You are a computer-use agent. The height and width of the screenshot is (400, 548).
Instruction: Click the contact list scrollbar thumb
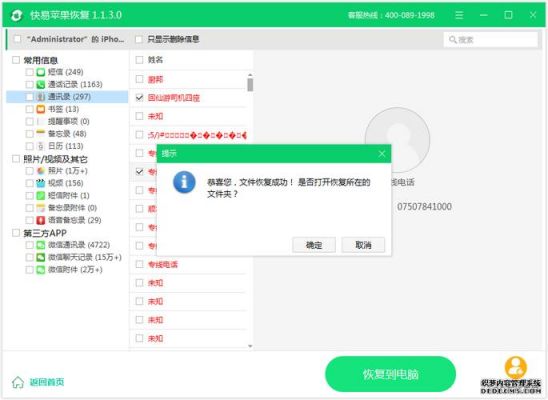250,85
